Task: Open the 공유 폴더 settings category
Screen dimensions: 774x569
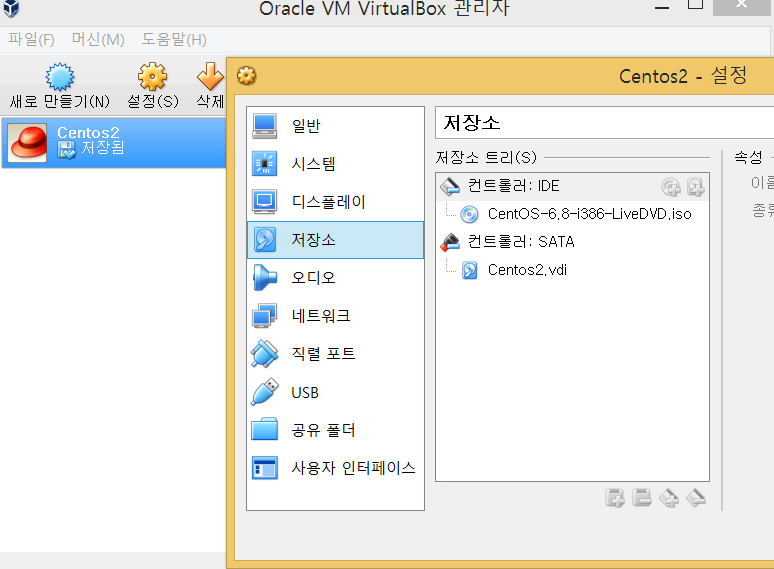Action: point(335,430)
